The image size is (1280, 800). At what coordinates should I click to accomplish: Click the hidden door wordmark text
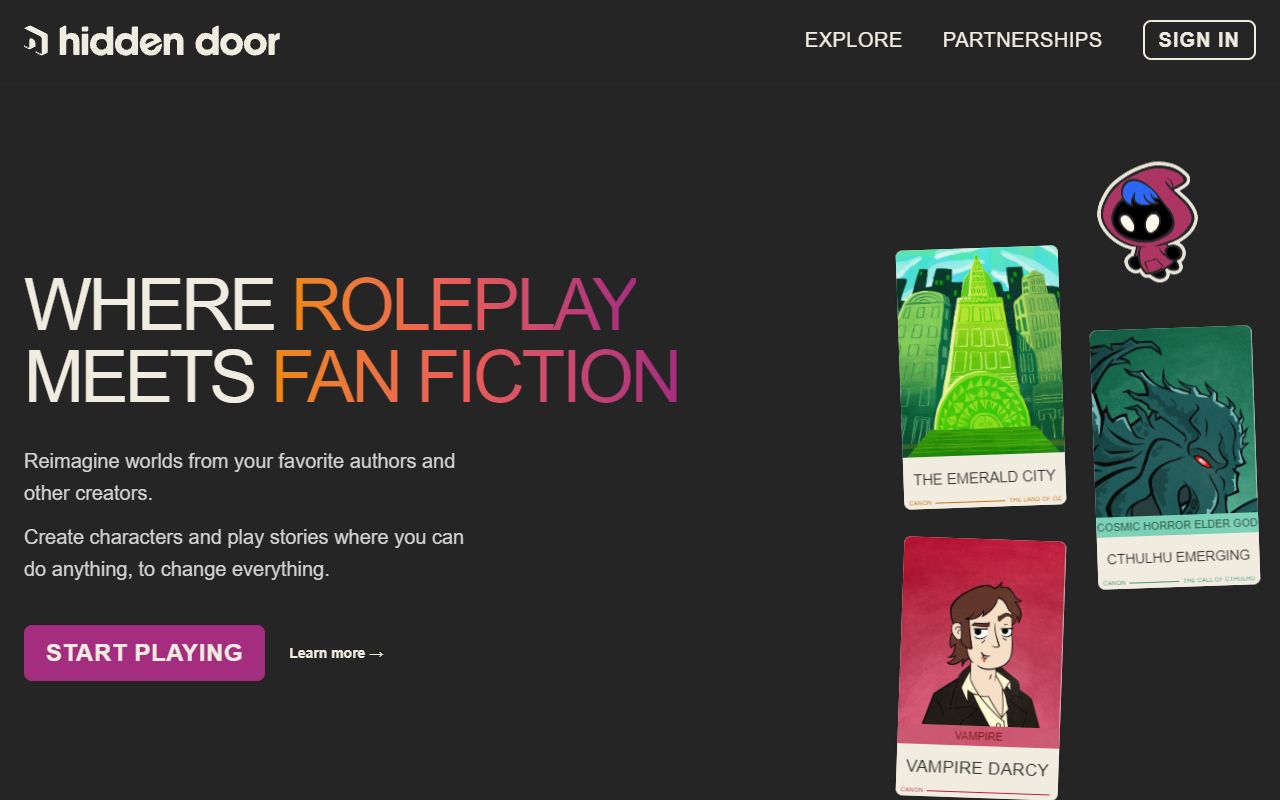169,41
